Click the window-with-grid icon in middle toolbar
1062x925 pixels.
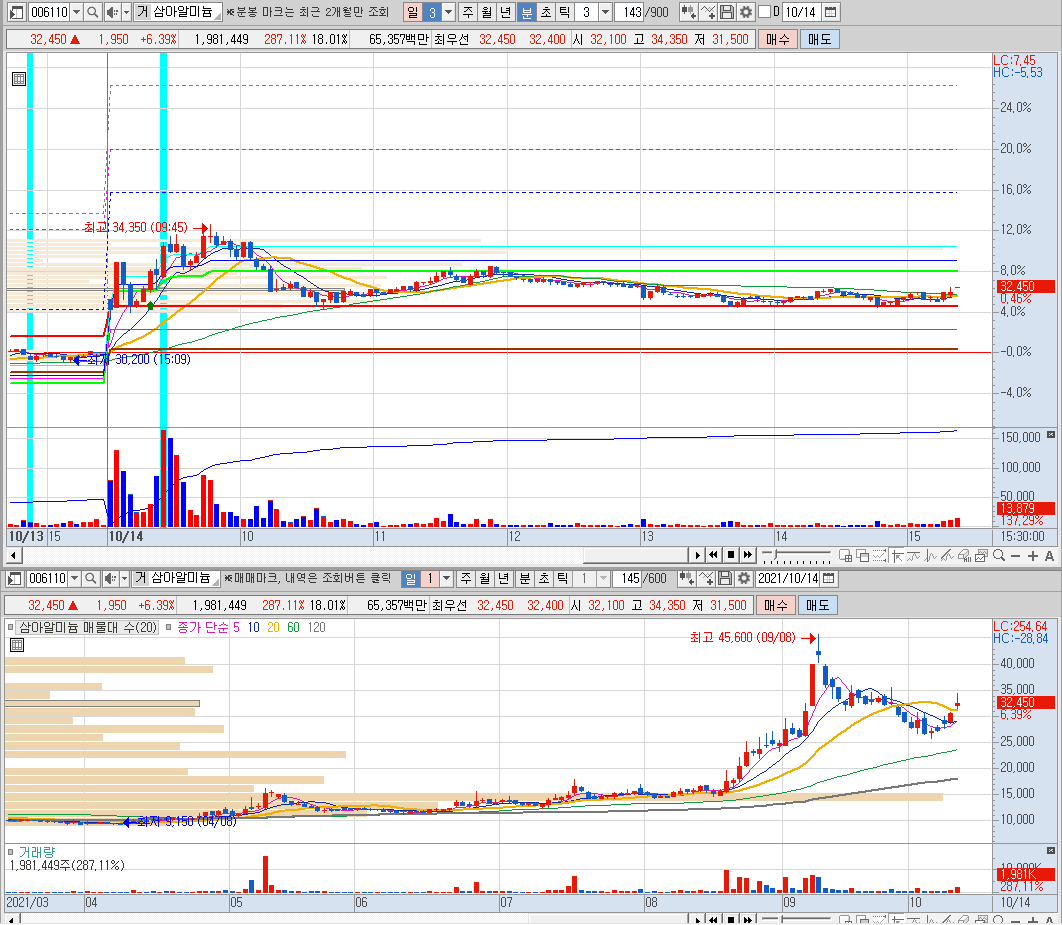click(845, 556)
